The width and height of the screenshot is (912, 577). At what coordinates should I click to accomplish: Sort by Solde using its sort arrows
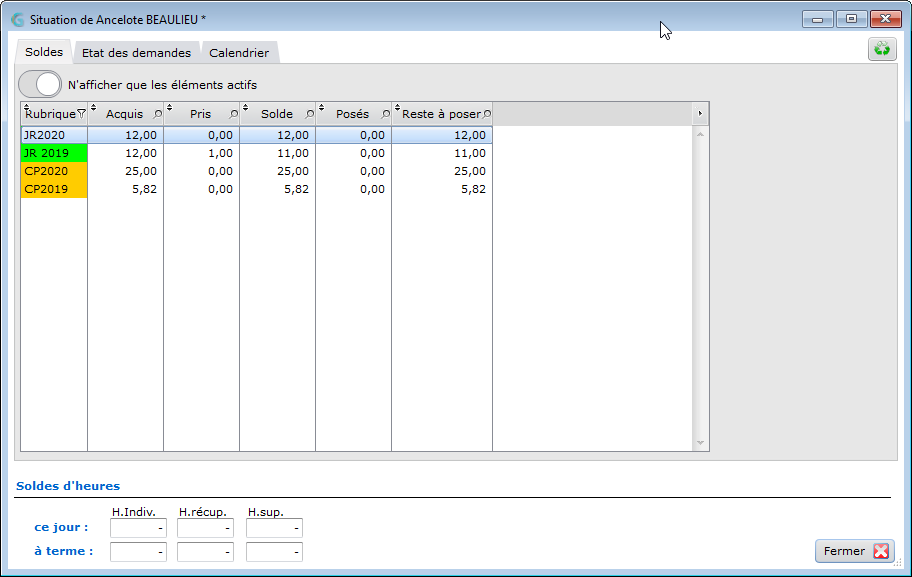click(x=245, y=107)
